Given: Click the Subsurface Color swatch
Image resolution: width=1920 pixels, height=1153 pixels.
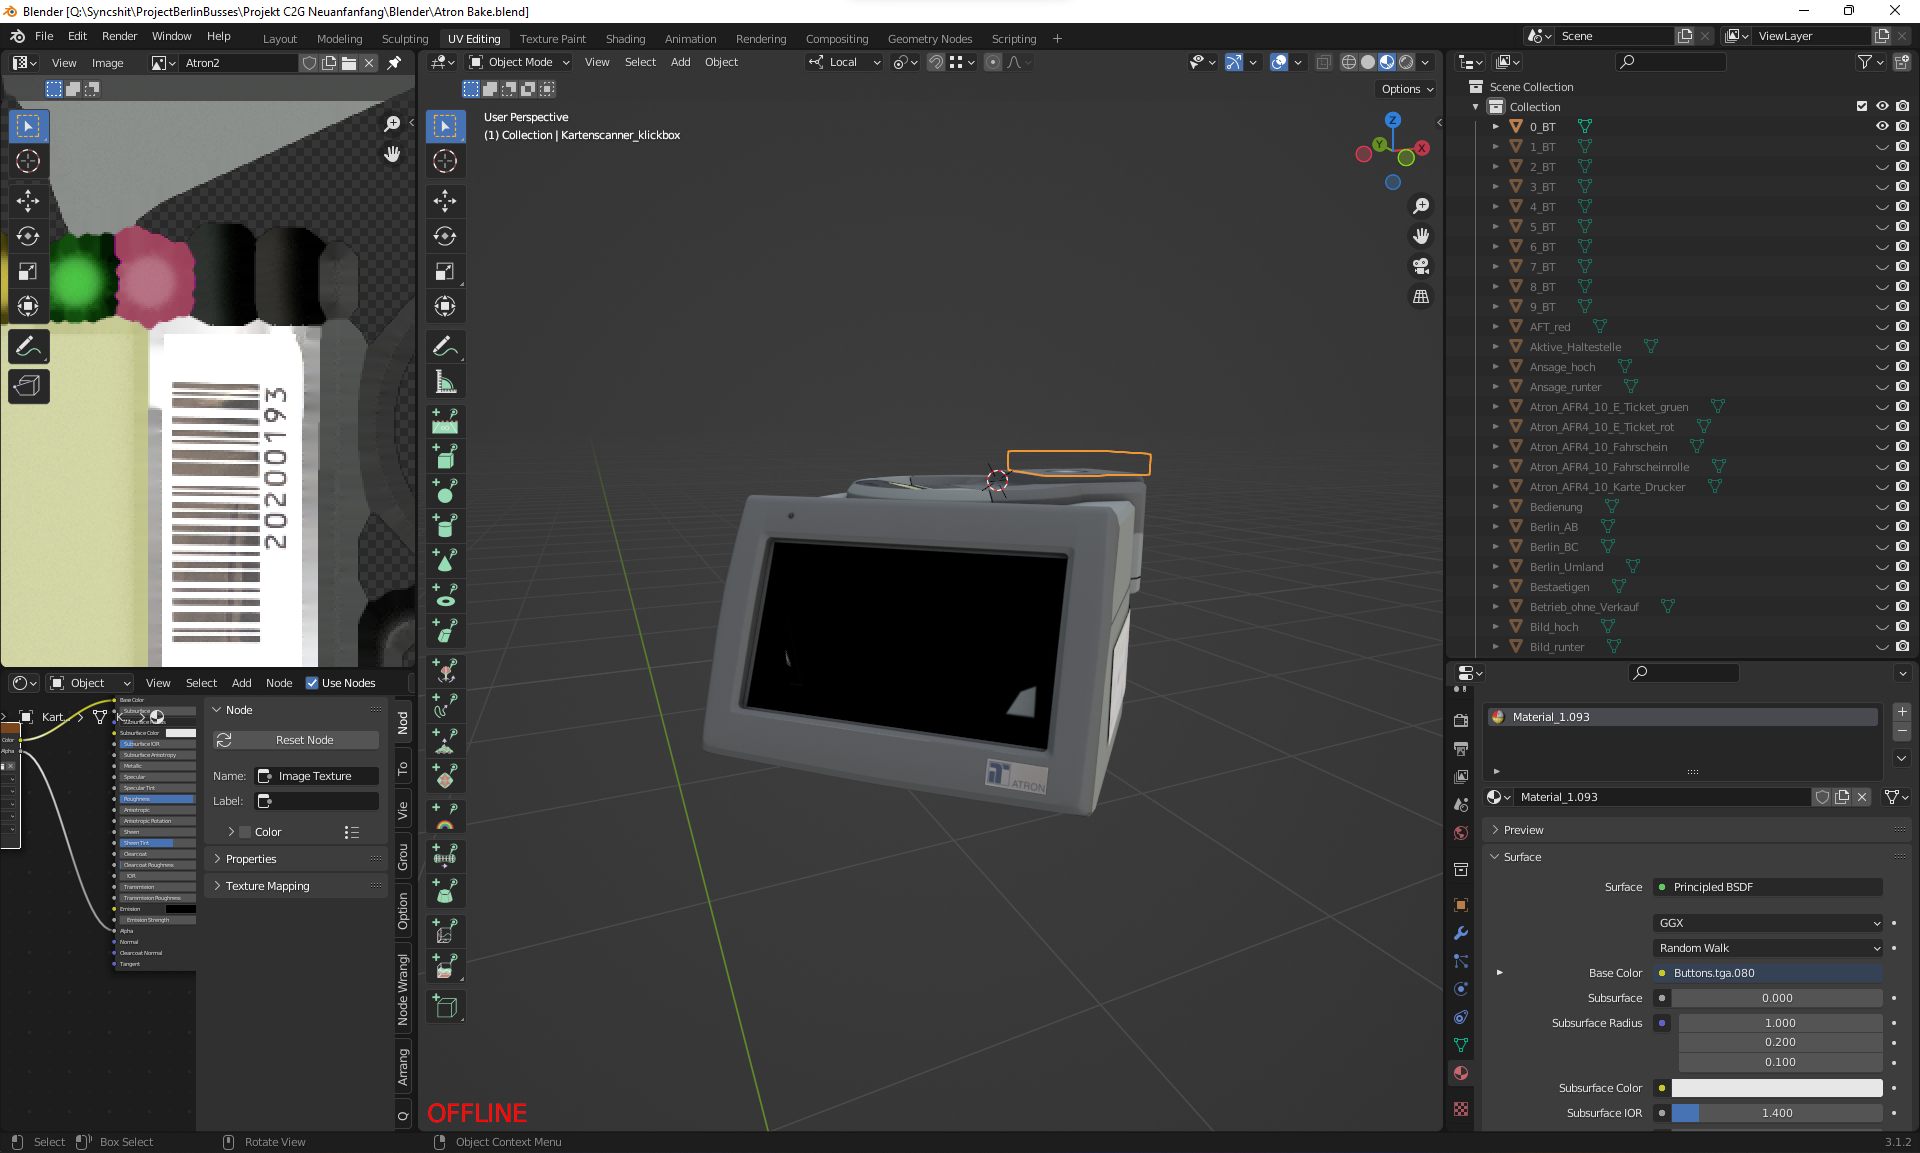Looking at the screenshot, I should 1776,1088.
